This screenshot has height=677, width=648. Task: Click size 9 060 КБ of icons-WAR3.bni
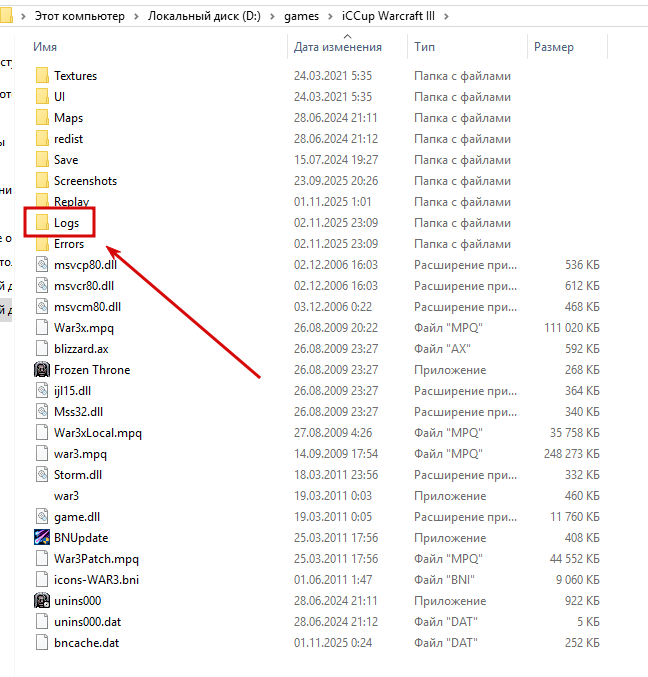tap(578, 580)
